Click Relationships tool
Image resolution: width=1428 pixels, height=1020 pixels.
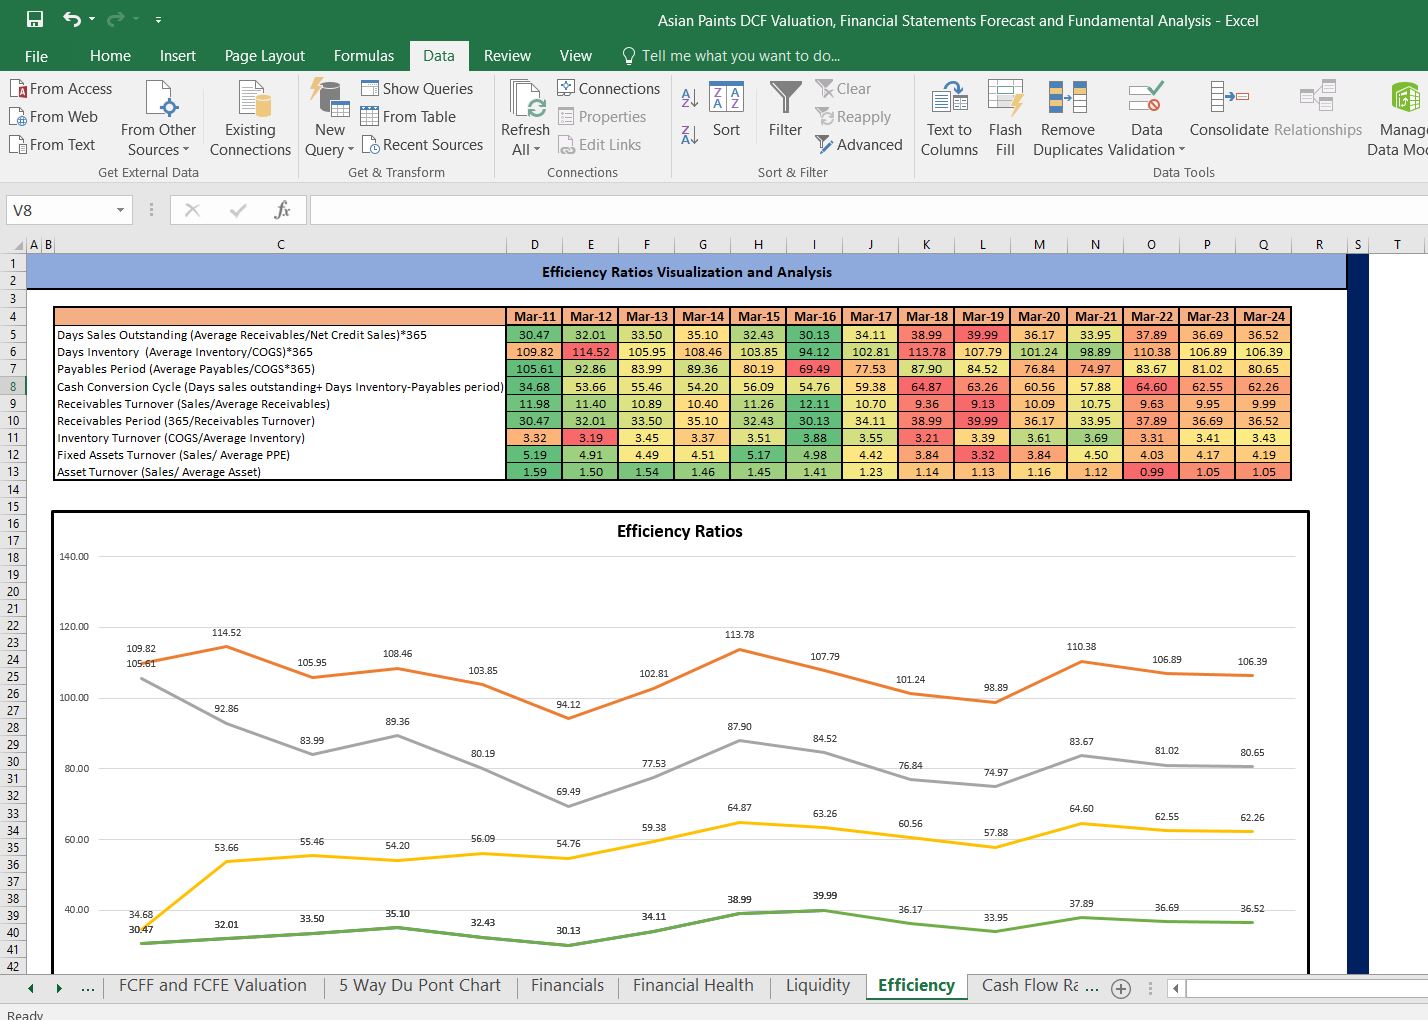(x=1318, y=110)
